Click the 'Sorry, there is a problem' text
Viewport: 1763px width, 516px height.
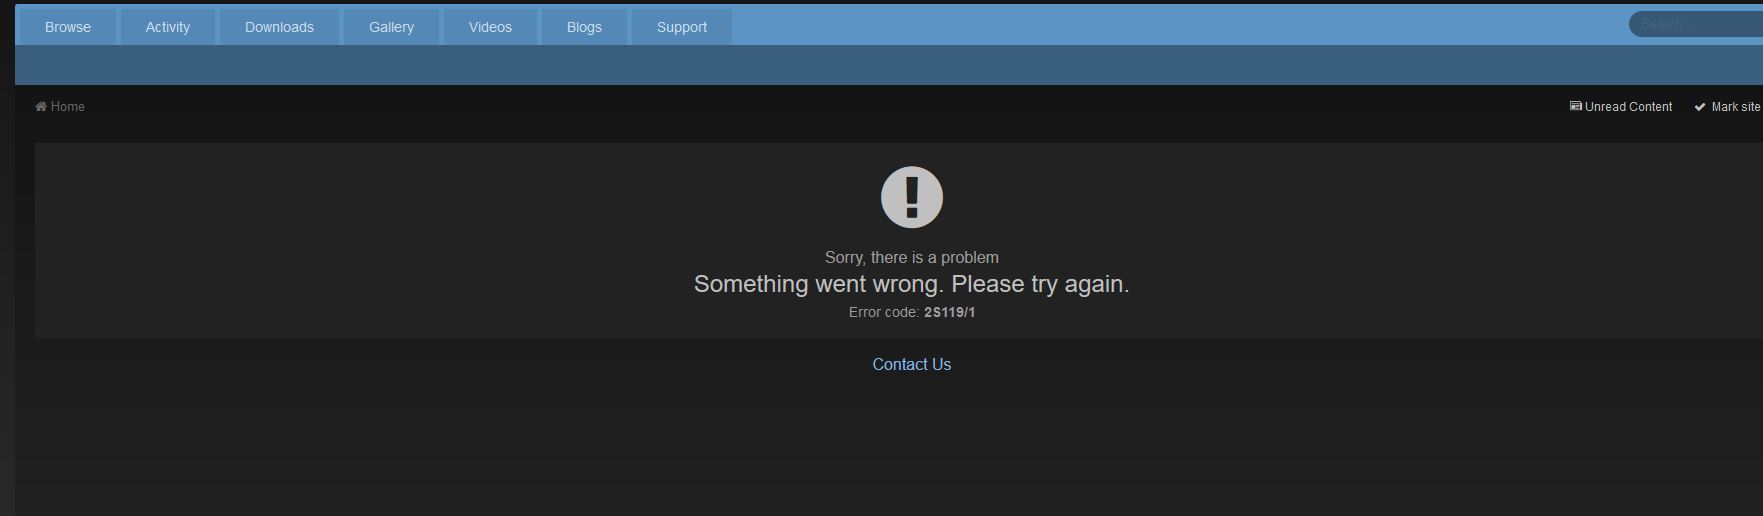point(911,257)
